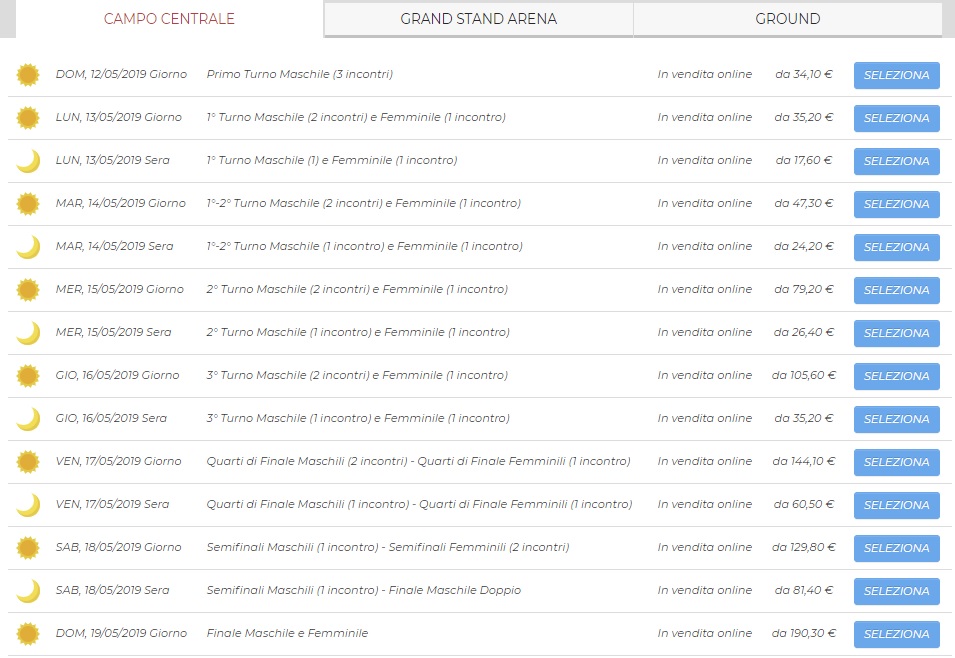Click the 'MAR, 14/05/2019 Sera' date text
The width and height of the screenshot is (955, 658).
pos(114,246)
